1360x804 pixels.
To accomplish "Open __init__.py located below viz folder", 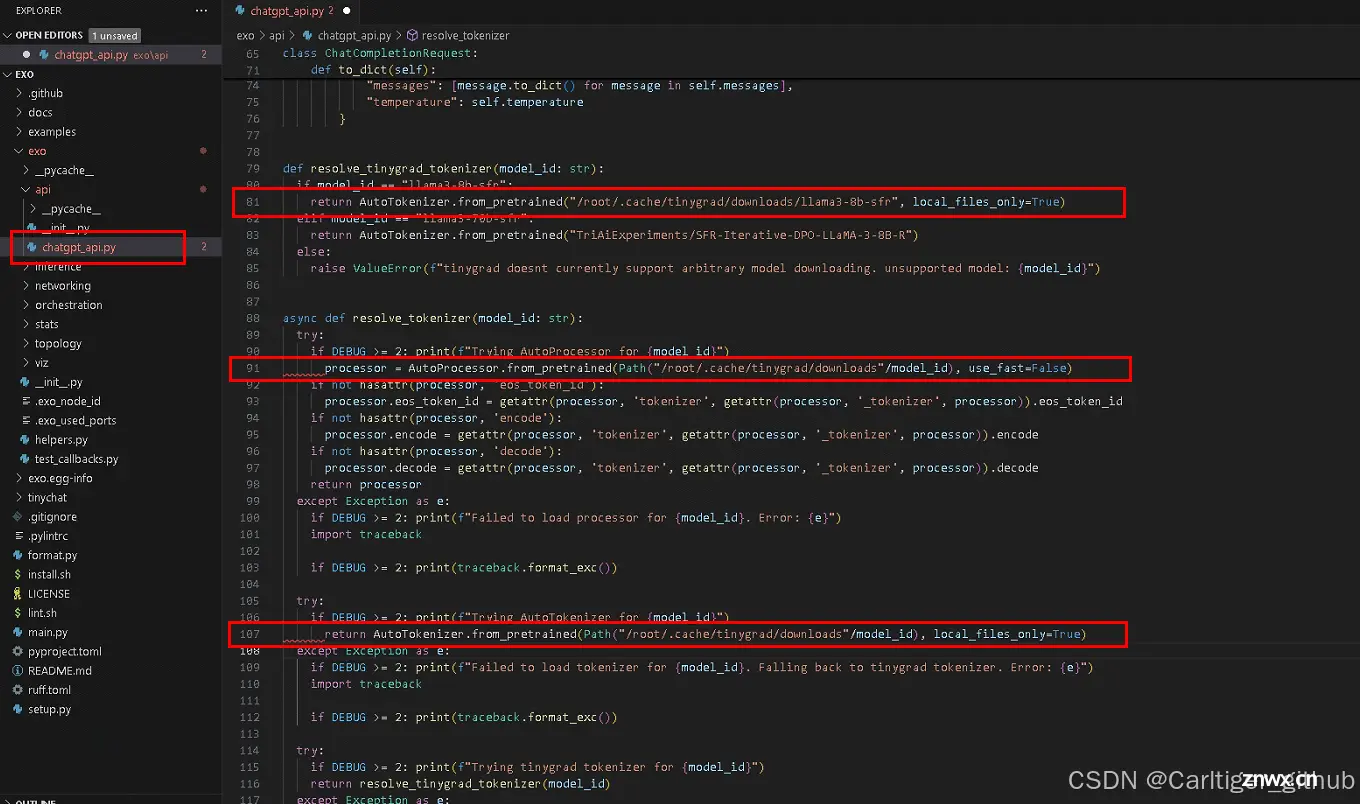I will [58, 382].
